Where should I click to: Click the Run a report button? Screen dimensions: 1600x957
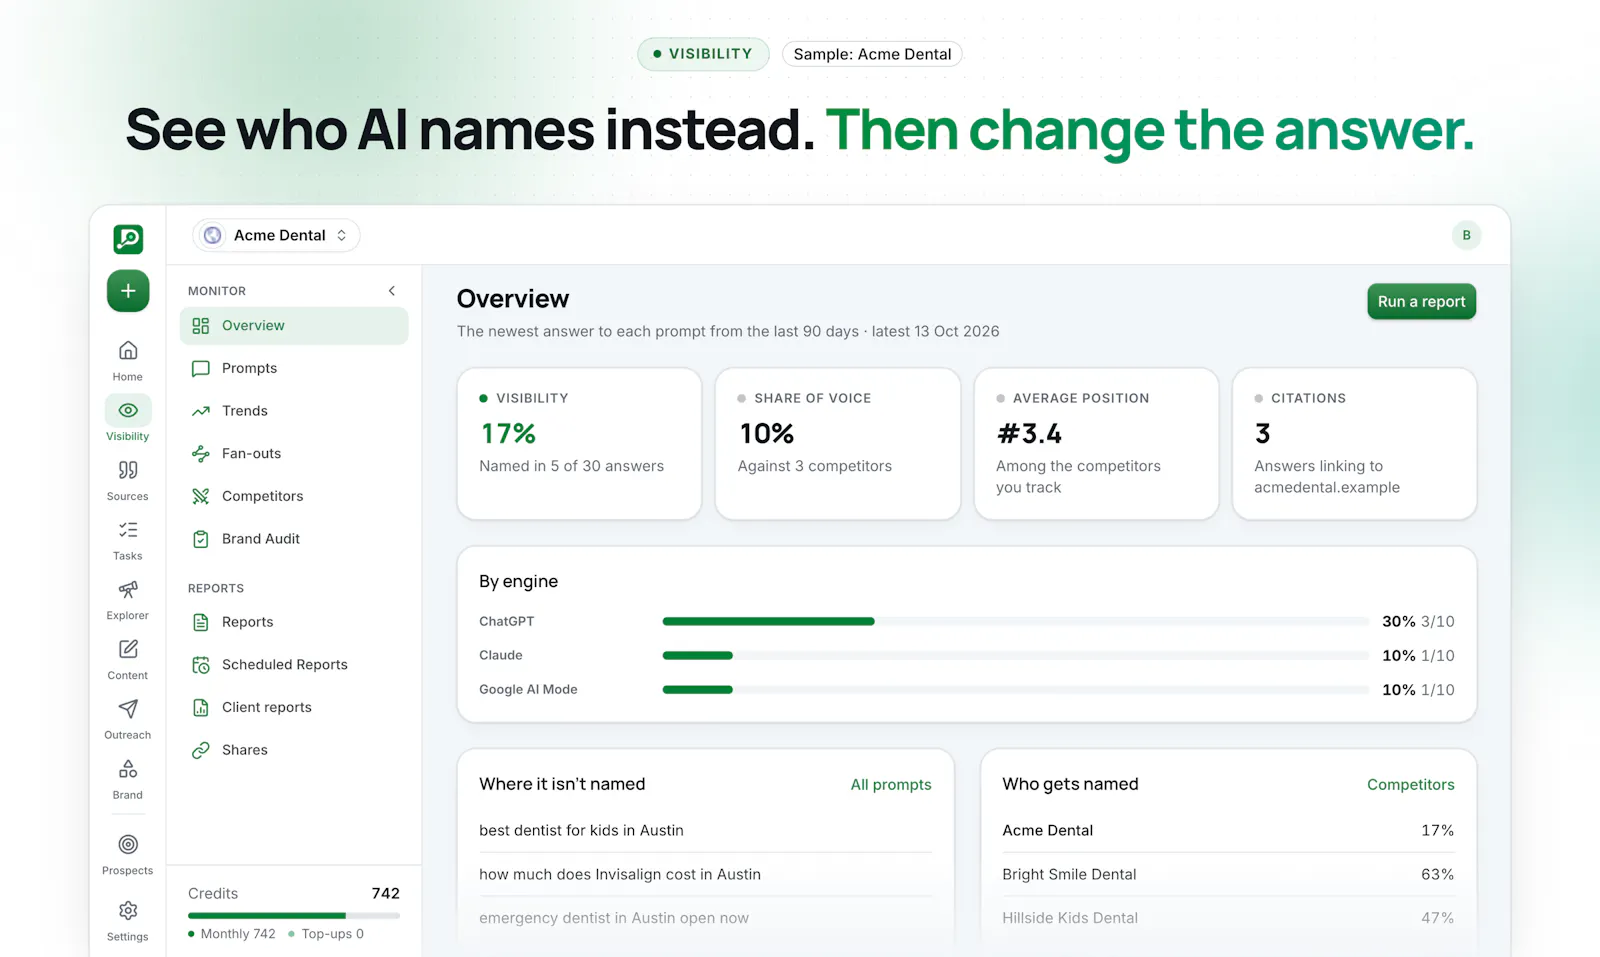[x=1421, y=302]
